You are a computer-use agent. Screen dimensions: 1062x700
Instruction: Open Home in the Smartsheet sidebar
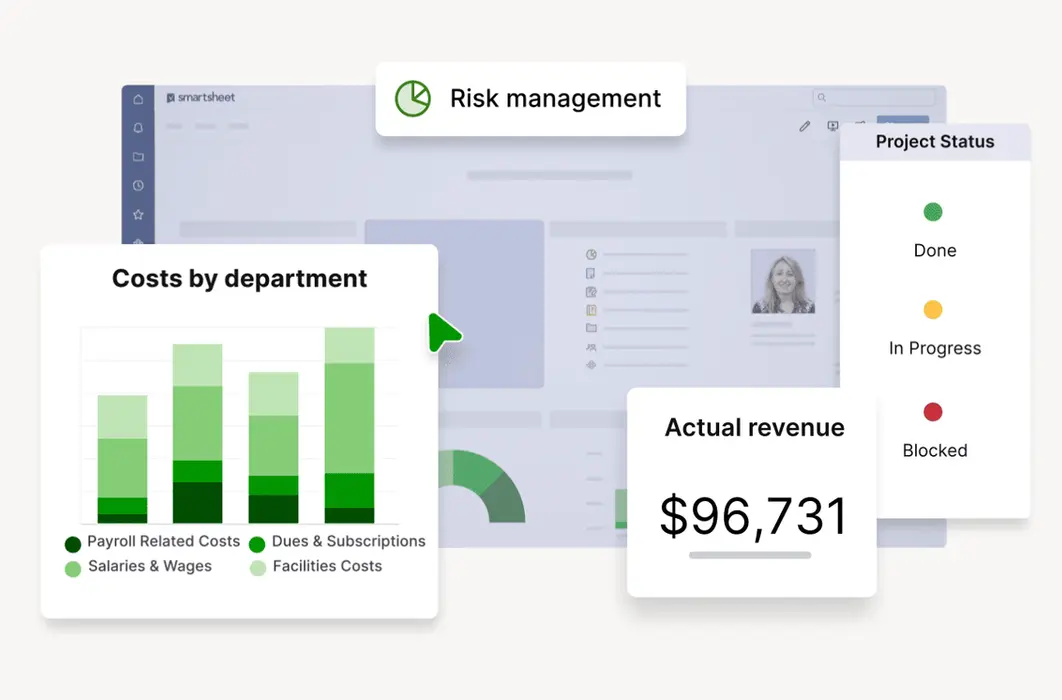pyautogui.click(x=138, y=100)
